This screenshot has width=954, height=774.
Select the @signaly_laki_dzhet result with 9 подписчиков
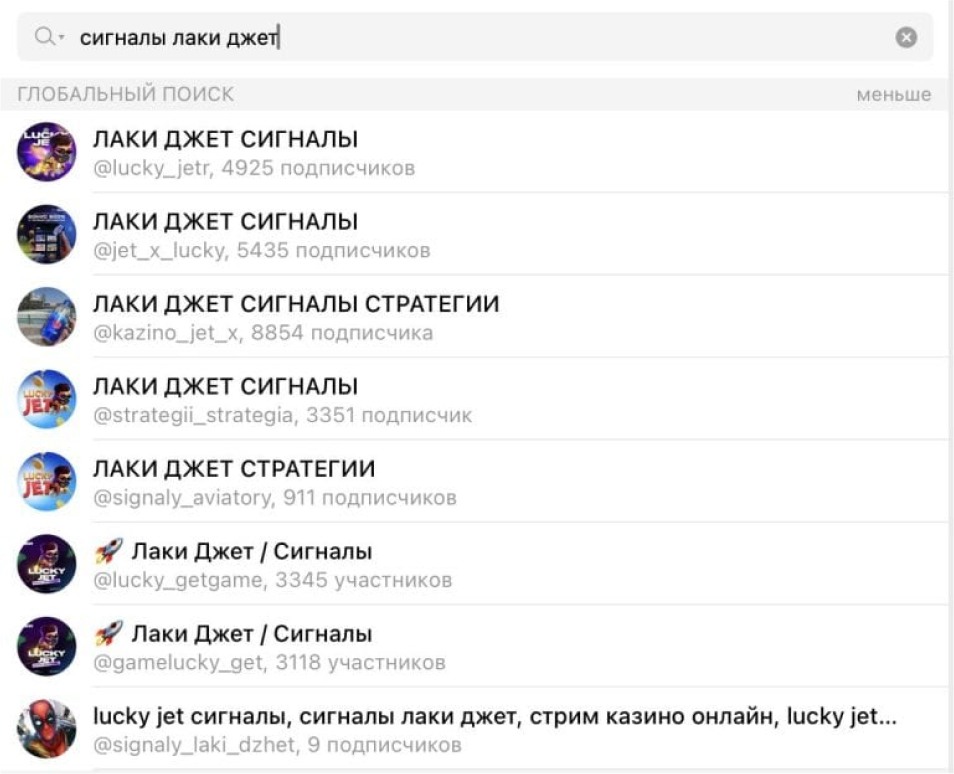coord(400,726)
